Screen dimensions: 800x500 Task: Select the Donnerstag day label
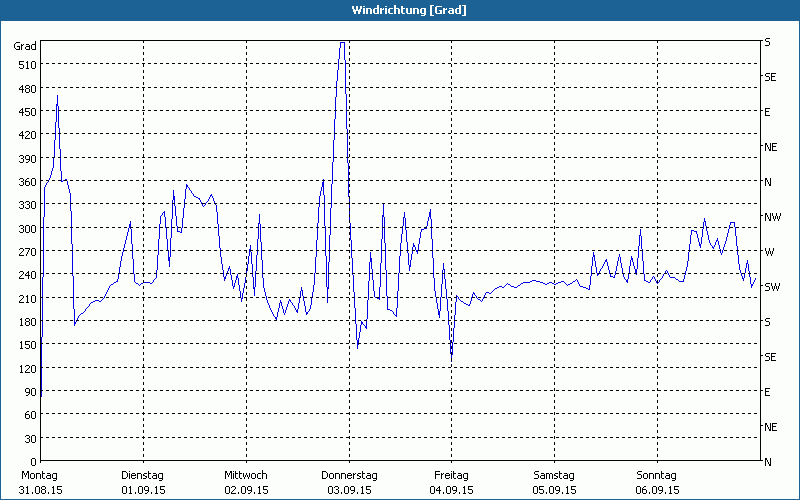point(349,476)
